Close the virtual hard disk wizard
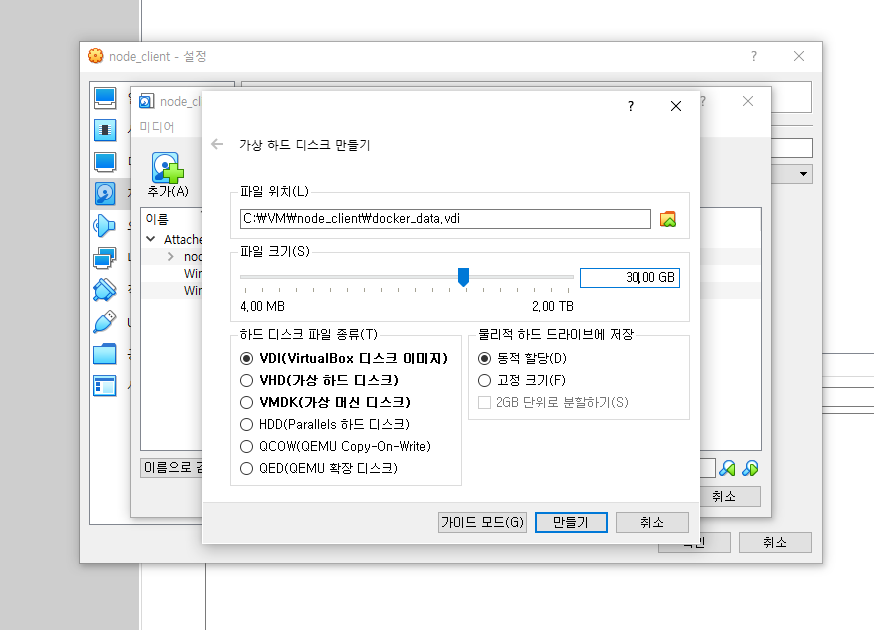The image size is (874, 630). coord(676,106)
